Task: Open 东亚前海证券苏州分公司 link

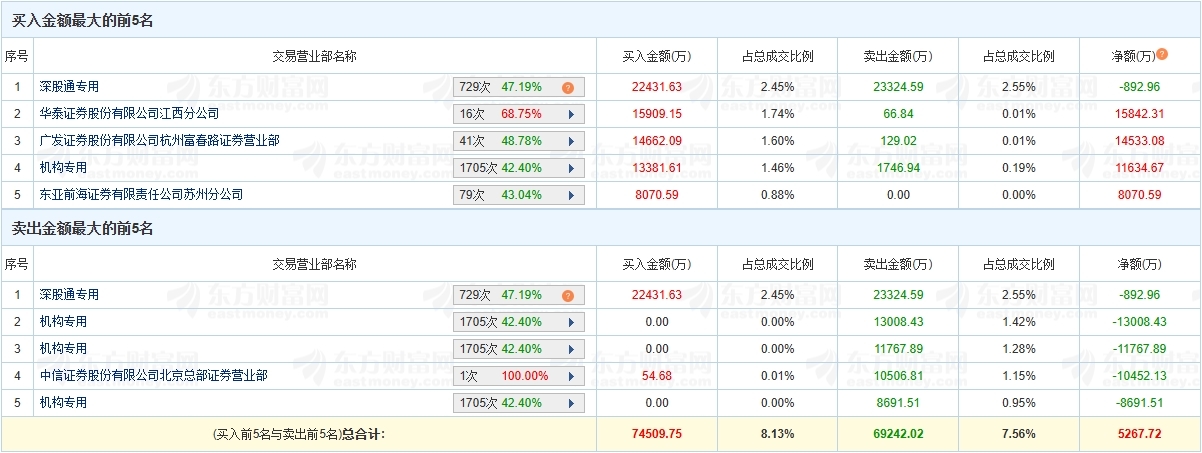Action: coord(140,195)
